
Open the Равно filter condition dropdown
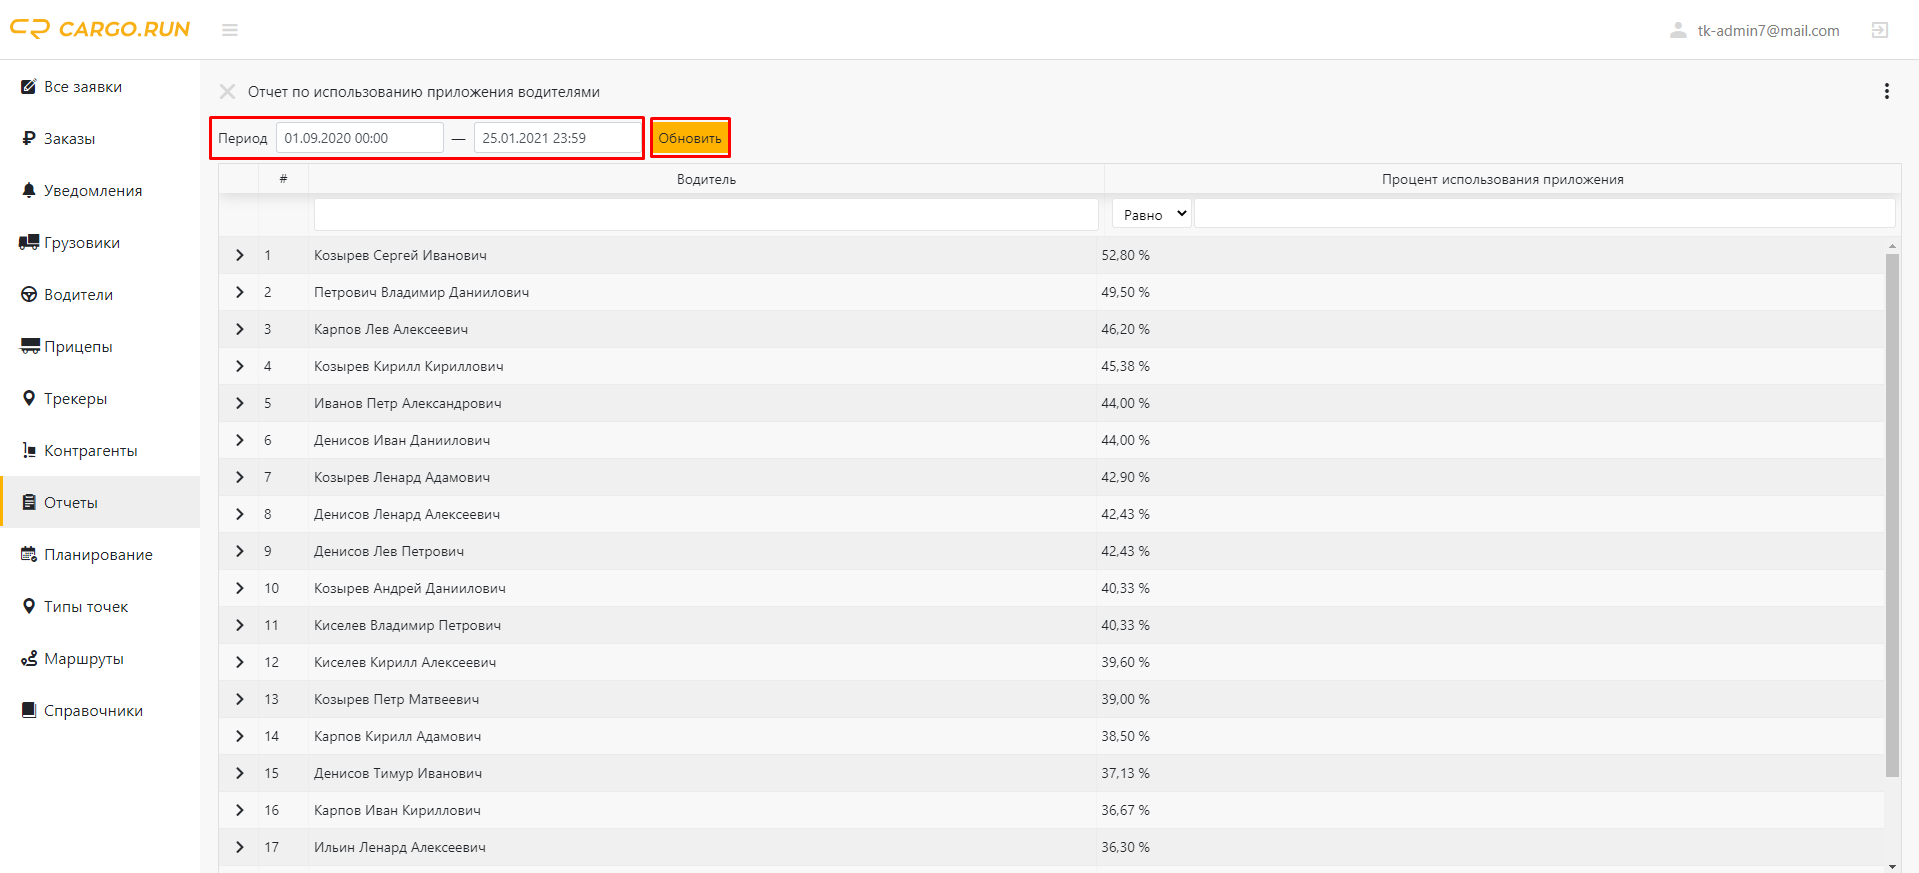pos(1151,214)
